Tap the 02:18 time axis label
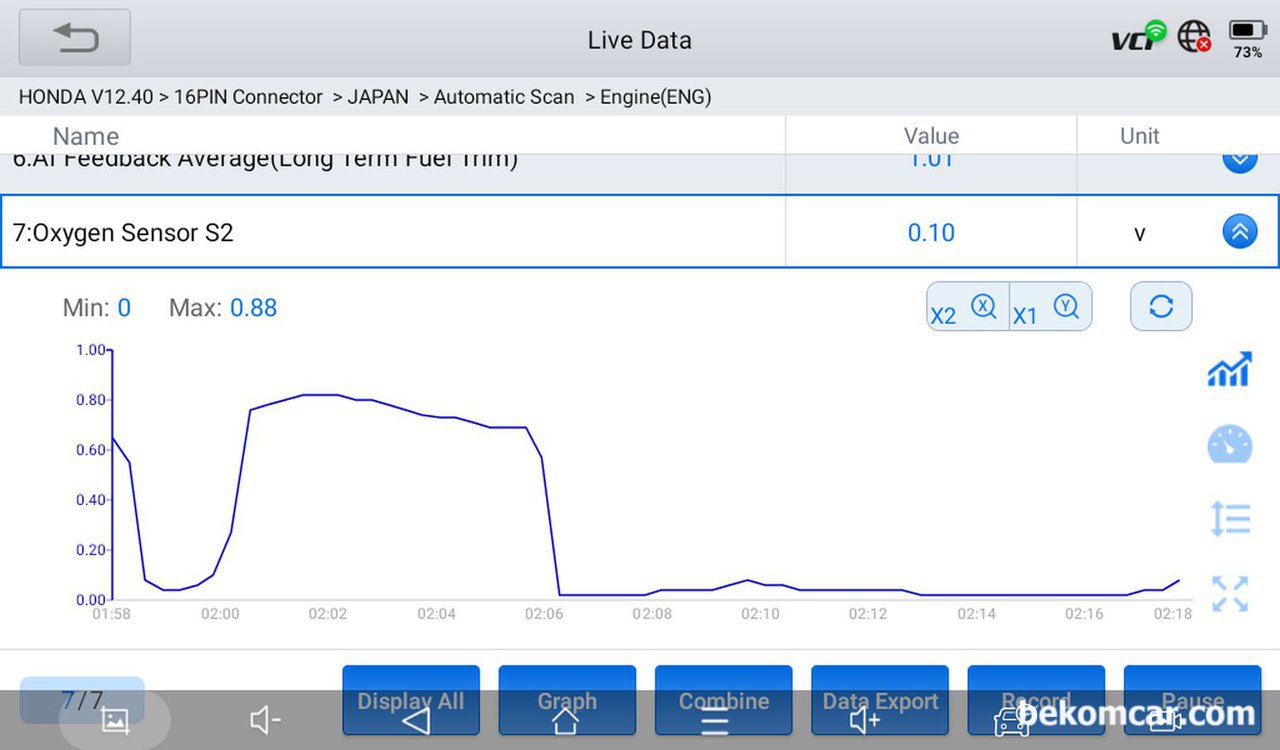This screenshot has width=1280, height=750. tap(1173, 614)
